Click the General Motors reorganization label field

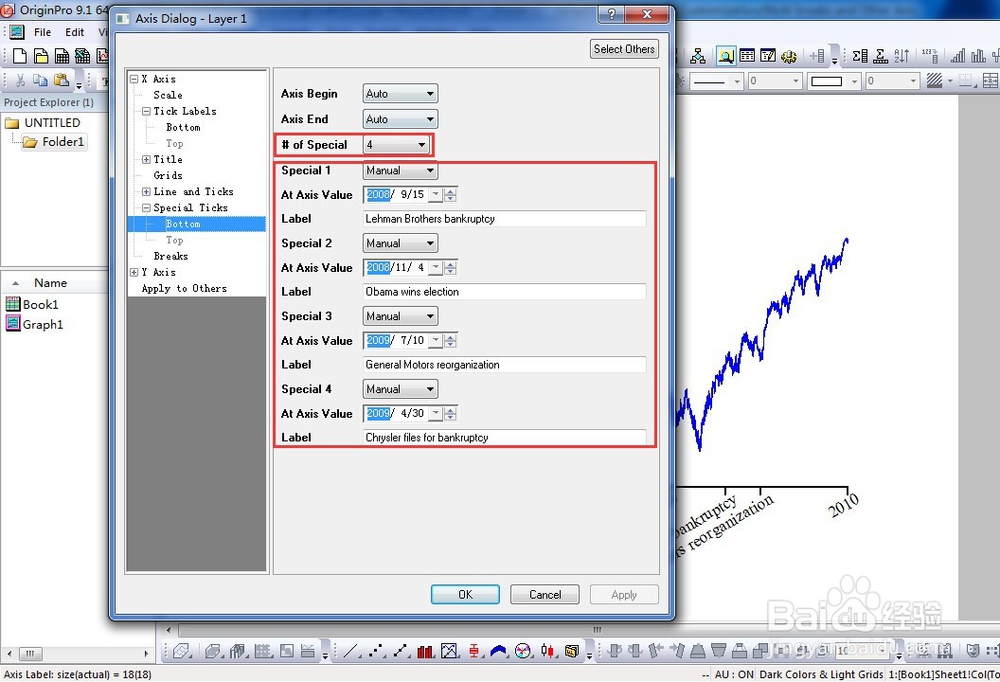point(504,364)
